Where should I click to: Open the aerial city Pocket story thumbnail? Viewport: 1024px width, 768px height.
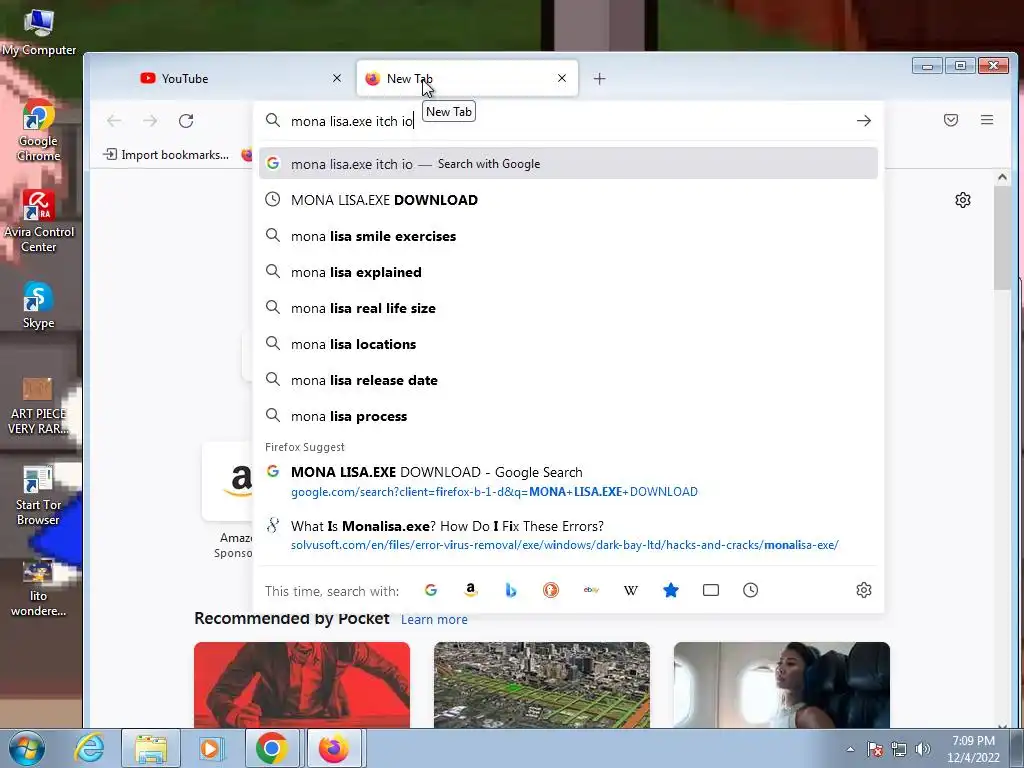click(x=541, y=684)
